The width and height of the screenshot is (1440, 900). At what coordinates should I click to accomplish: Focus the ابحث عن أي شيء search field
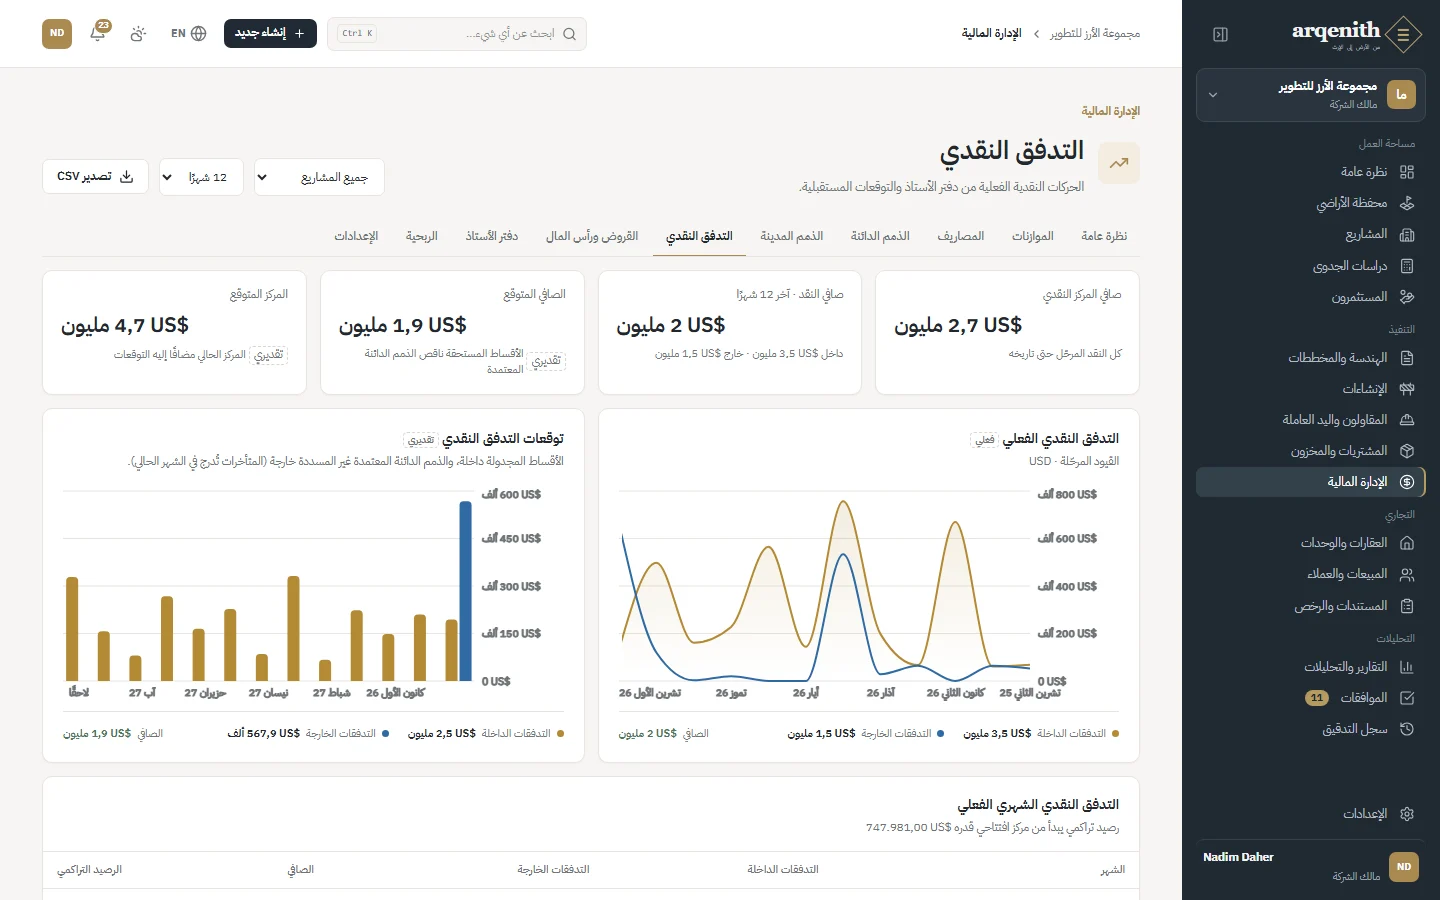(457, 34)
